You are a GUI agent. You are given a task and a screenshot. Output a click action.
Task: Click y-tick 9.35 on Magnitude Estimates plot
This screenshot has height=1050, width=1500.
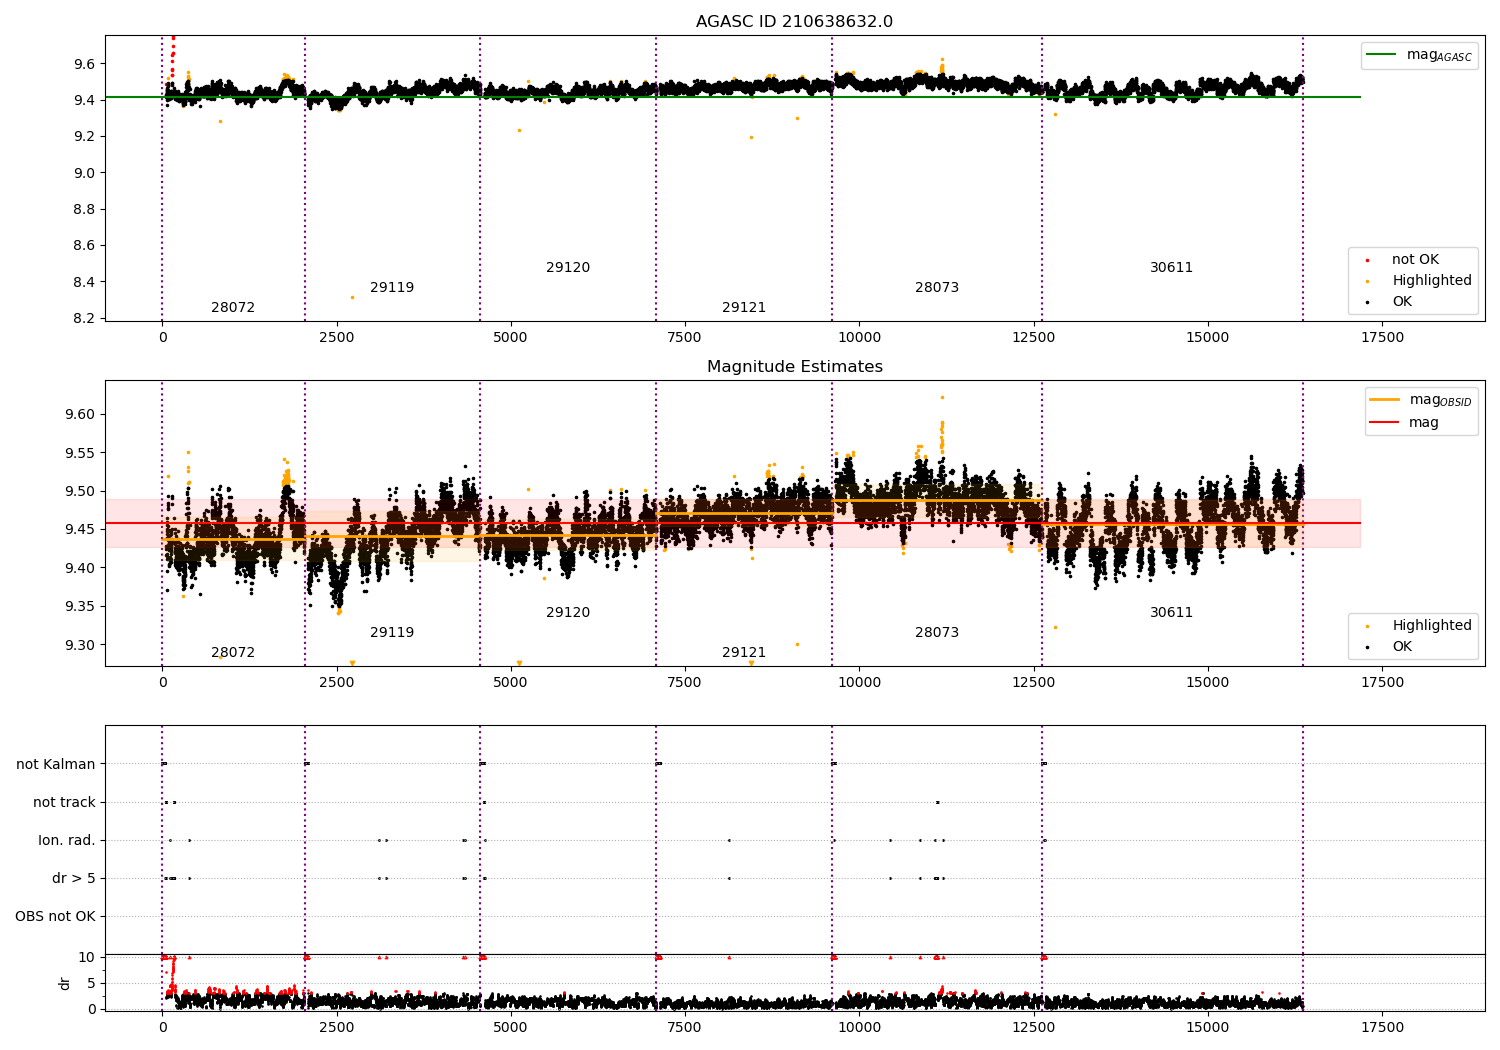coord(79,606)
